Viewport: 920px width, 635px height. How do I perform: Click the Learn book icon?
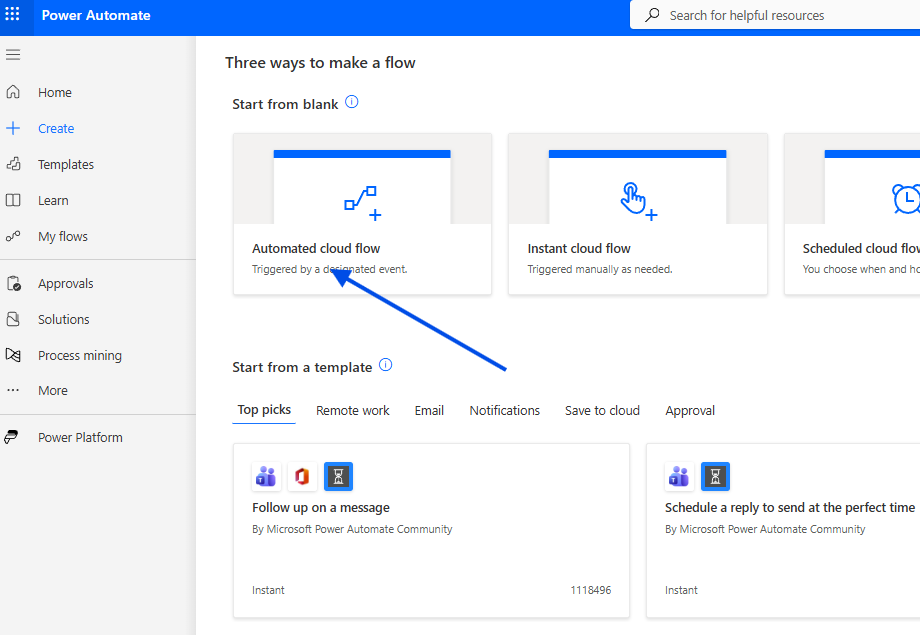coord(13,200)
